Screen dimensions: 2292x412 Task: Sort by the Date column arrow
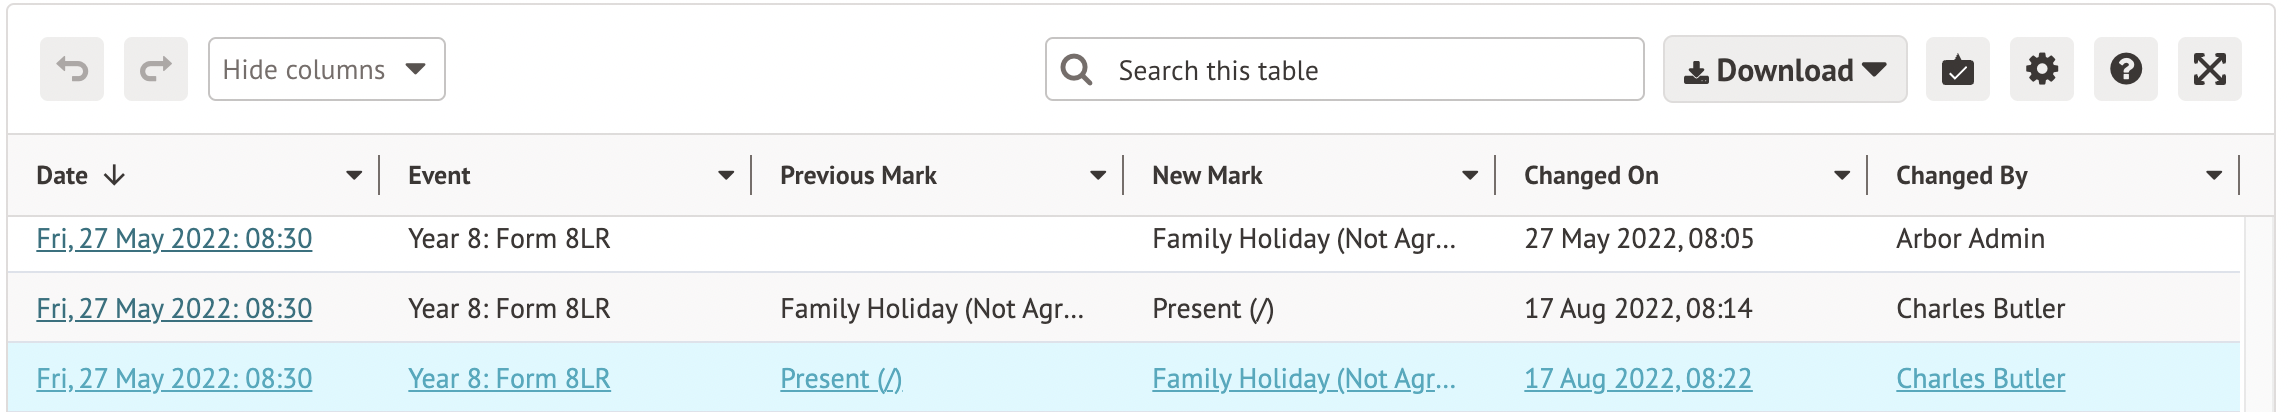coord(115,176)
